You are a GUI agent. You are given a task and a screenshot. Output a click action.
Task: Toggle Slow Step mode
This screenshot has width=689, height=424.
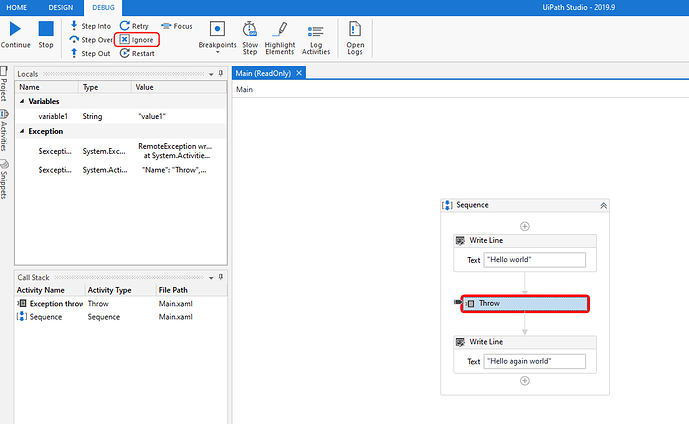250,38
